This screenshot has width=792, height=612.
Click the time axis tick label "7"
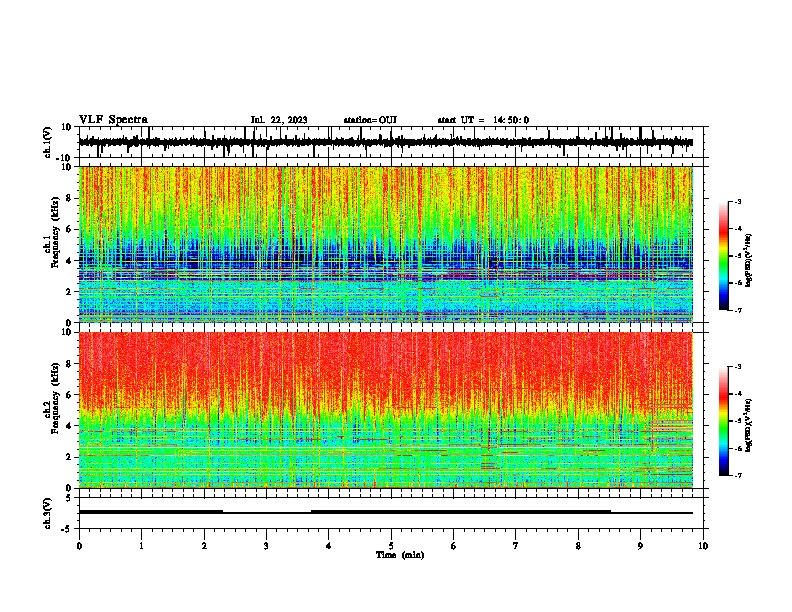coord(516,546)
